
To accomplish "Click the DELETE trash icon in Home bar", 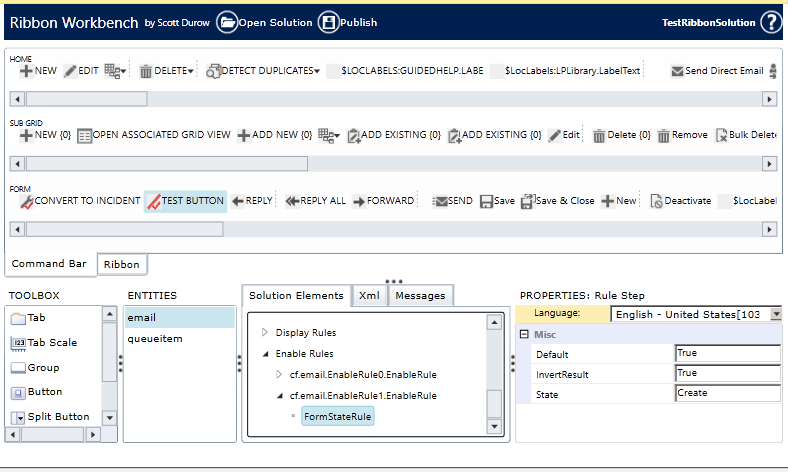I will click(x=146, y=71).
